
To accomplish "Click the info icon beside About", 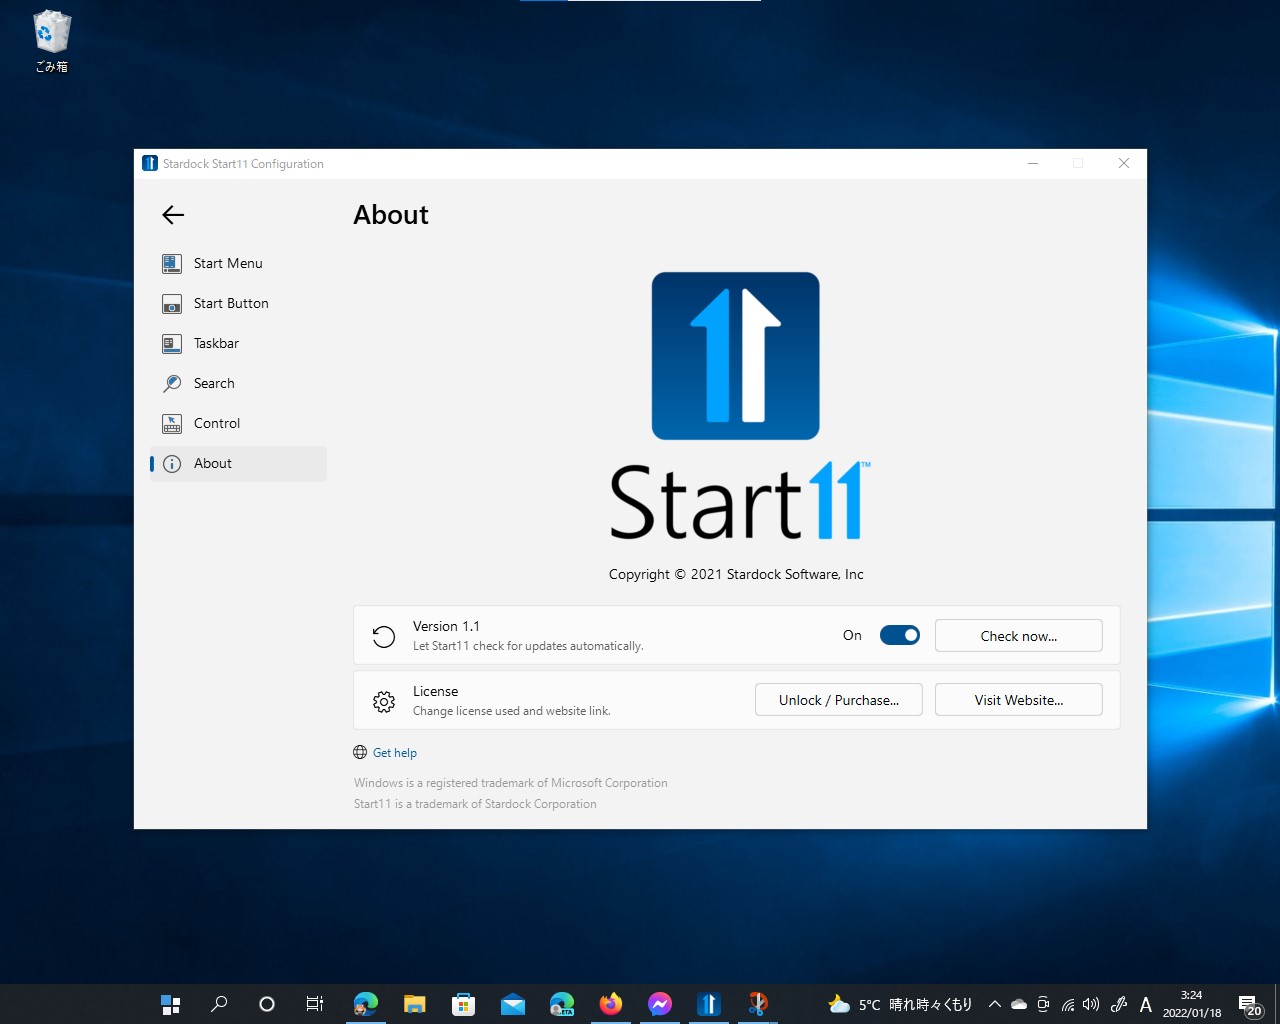I will tap(171, 463).
